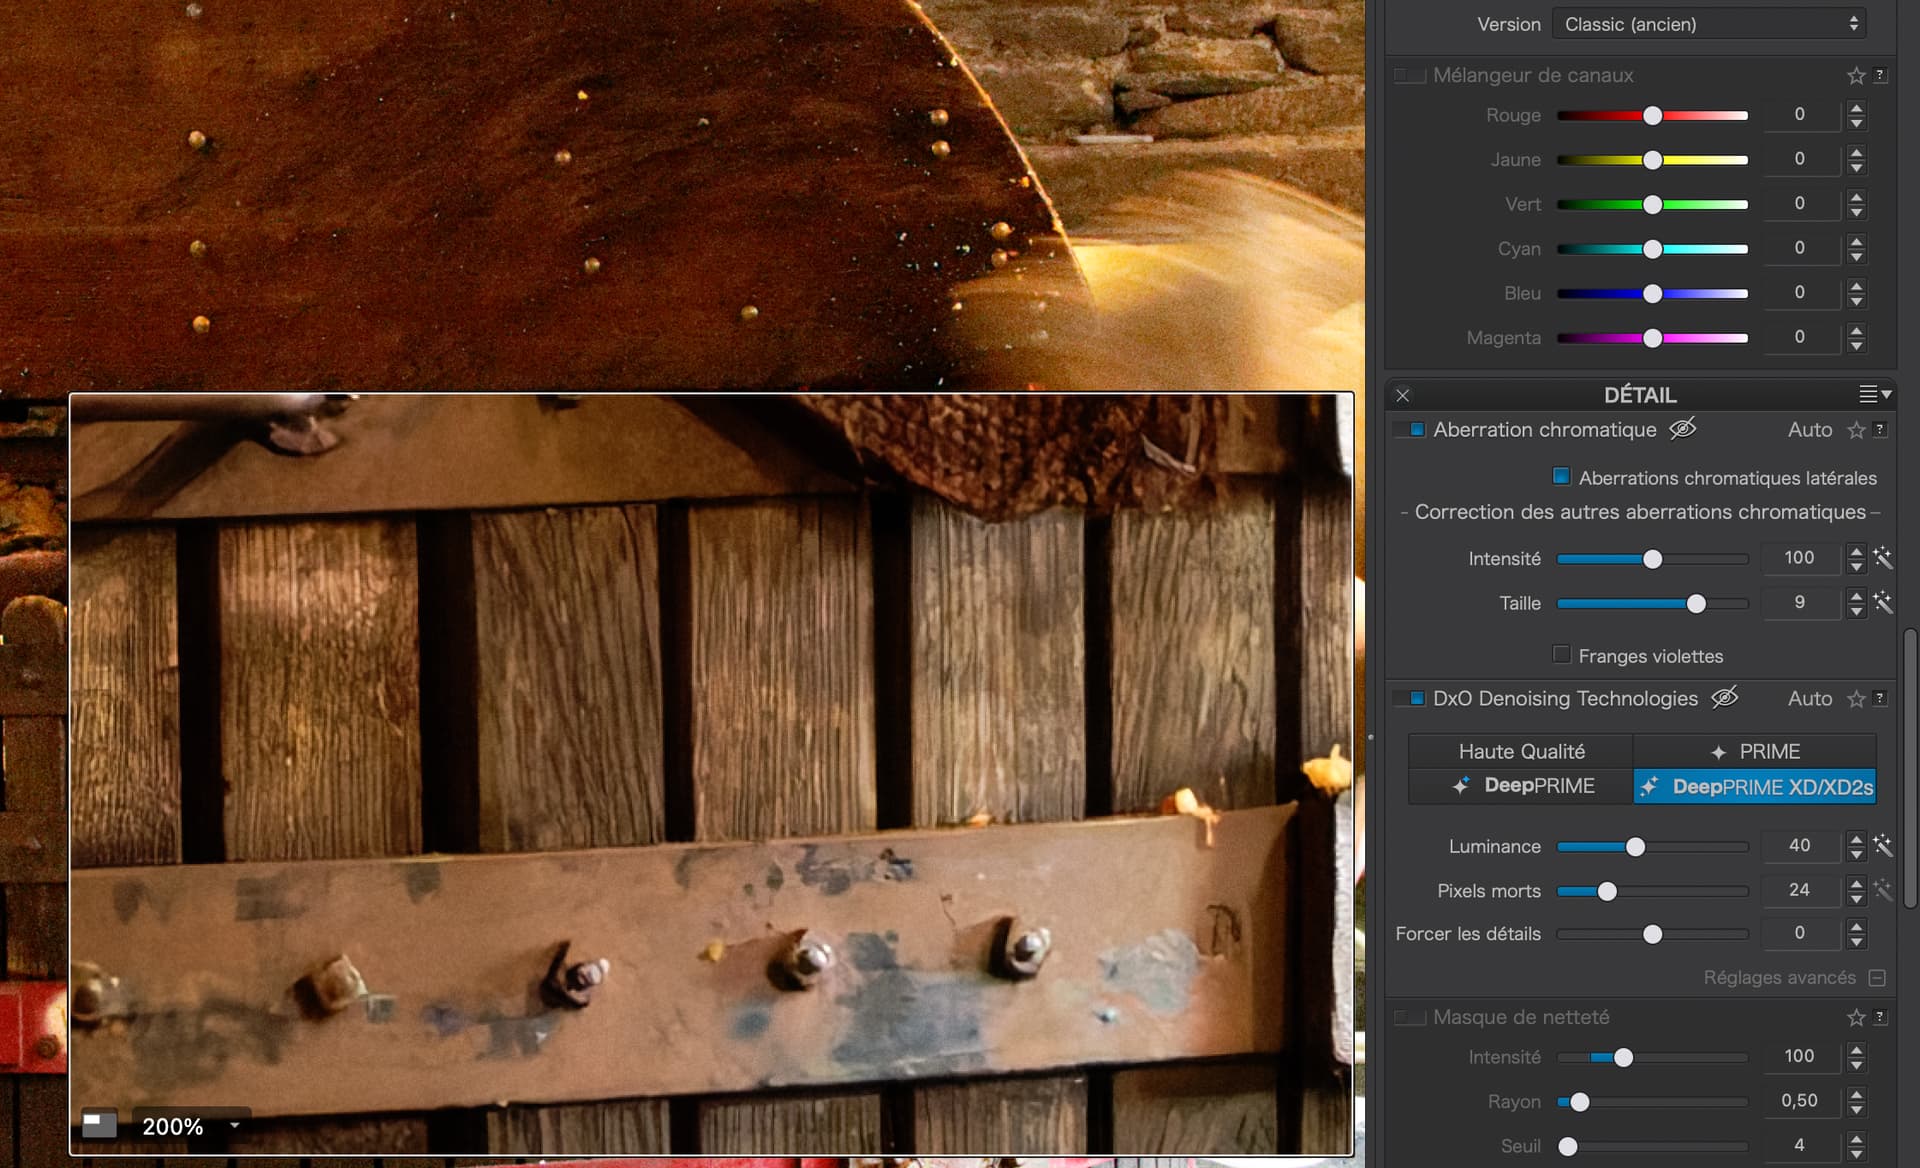This screenshot has height=1168, width=1920.
Task: Click the magic wand next to Taille
Action: pos(1883,602)
